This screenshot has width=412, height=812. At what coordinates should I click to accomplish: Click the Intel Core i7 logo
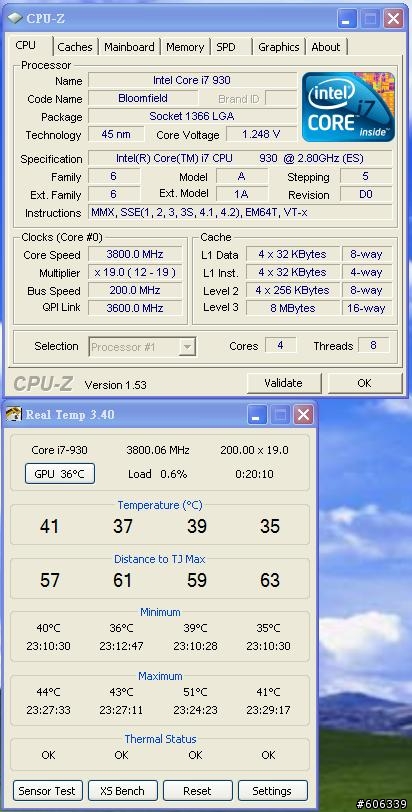pos(348,107)
